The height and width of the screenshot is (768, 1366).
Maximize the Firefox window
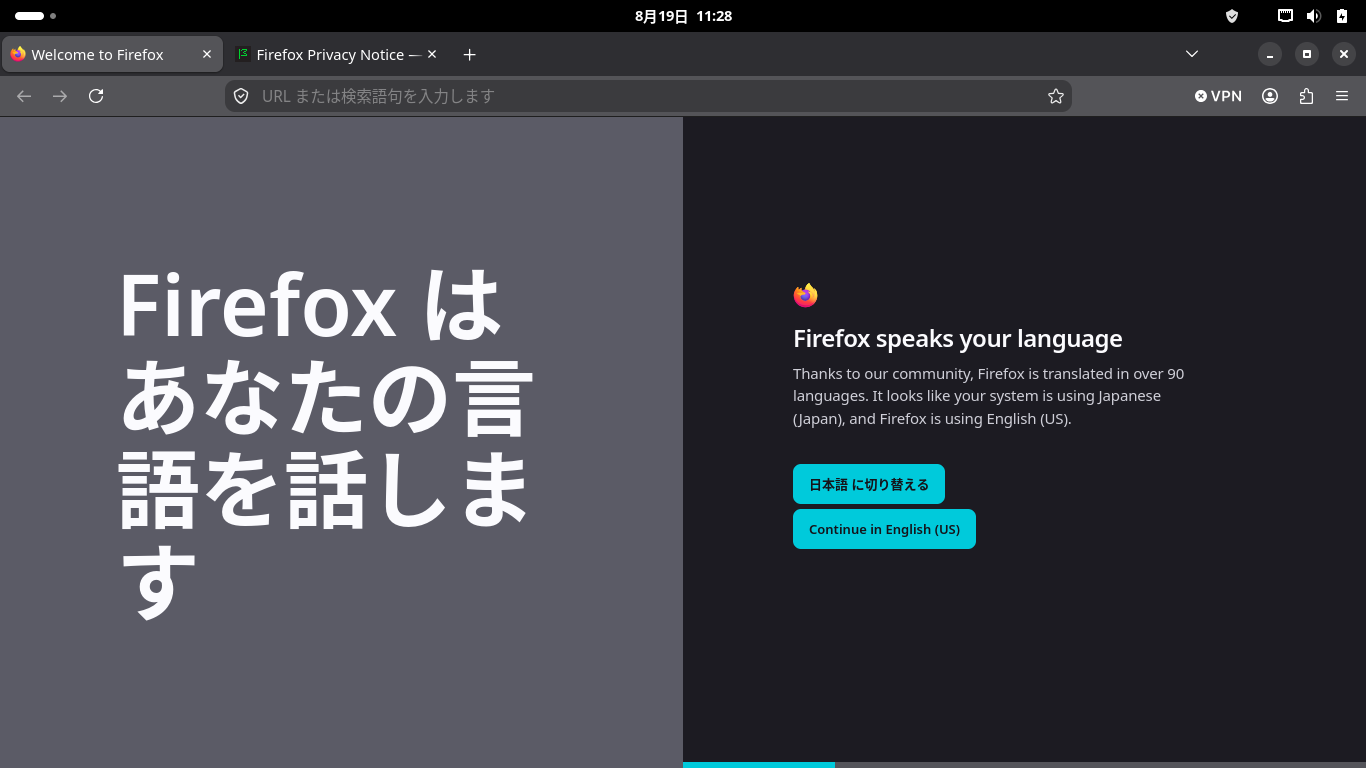pos(1306,54)
